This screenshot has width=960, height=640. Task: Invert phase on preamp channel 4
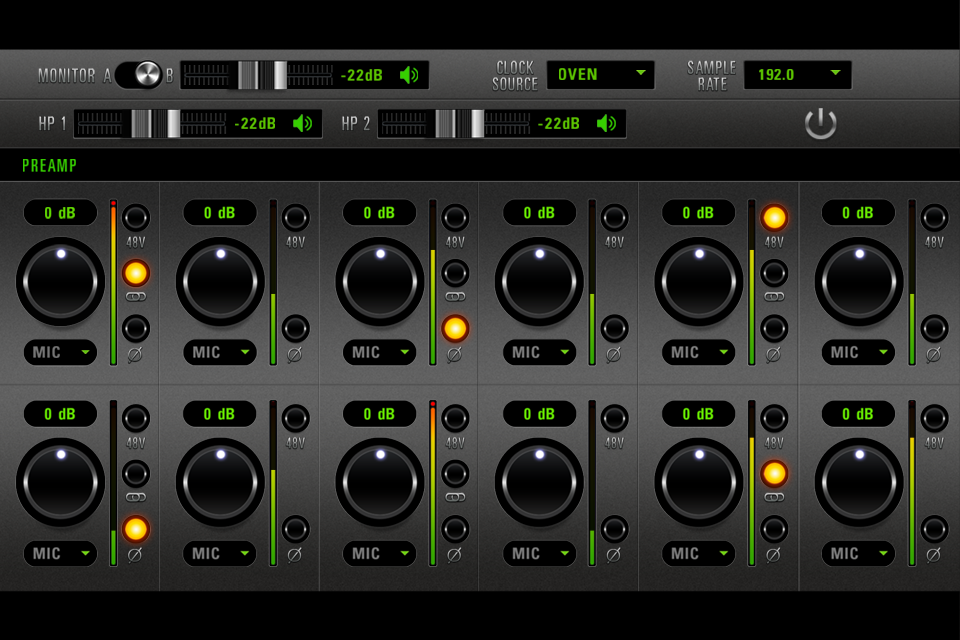(615, 329)
